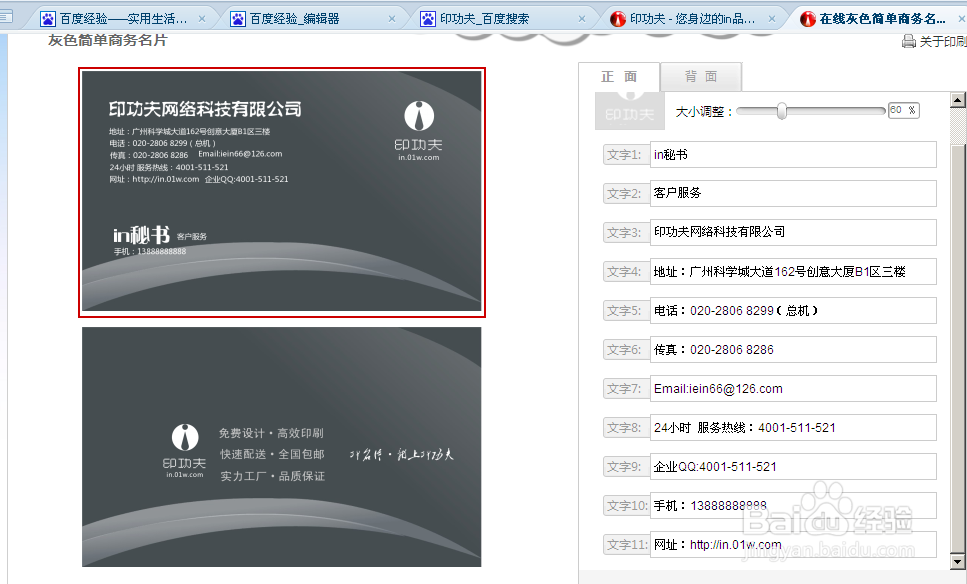Click 实力工厂·品质保证 text on back card

click(x=273, y=475)
